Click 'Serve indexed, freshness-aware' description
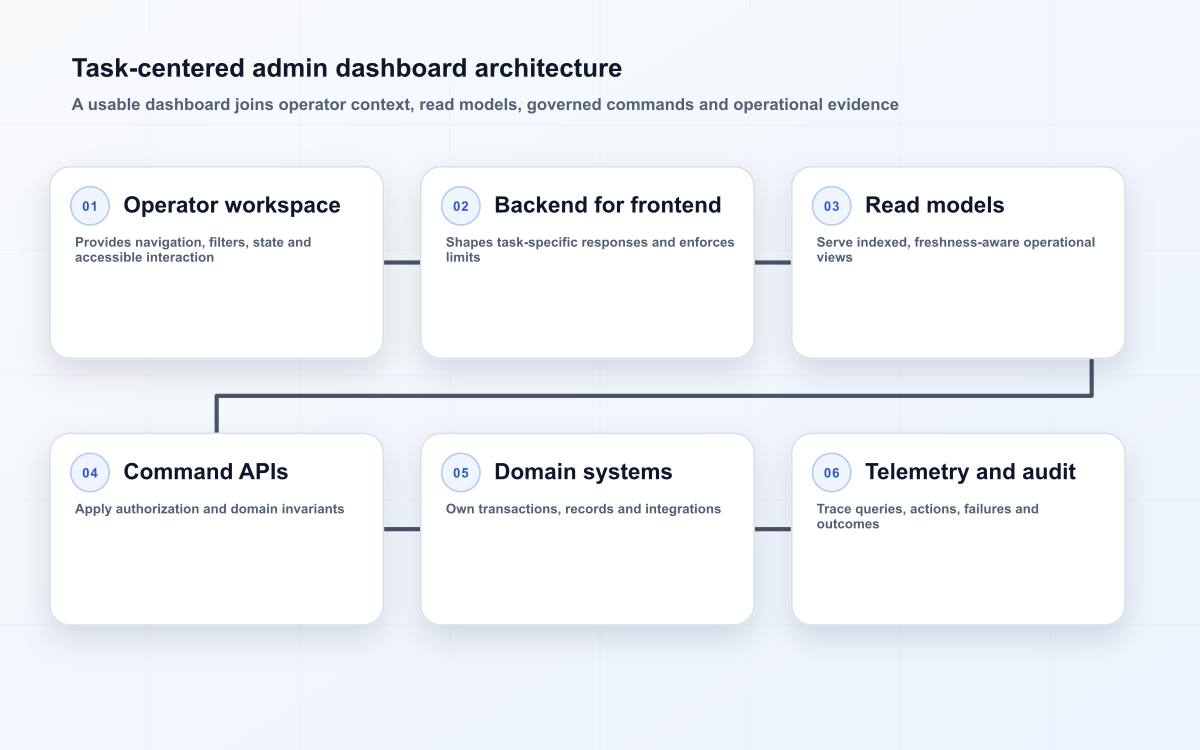The height and width of the screenshot is (750, 1200). click(956, 249)
